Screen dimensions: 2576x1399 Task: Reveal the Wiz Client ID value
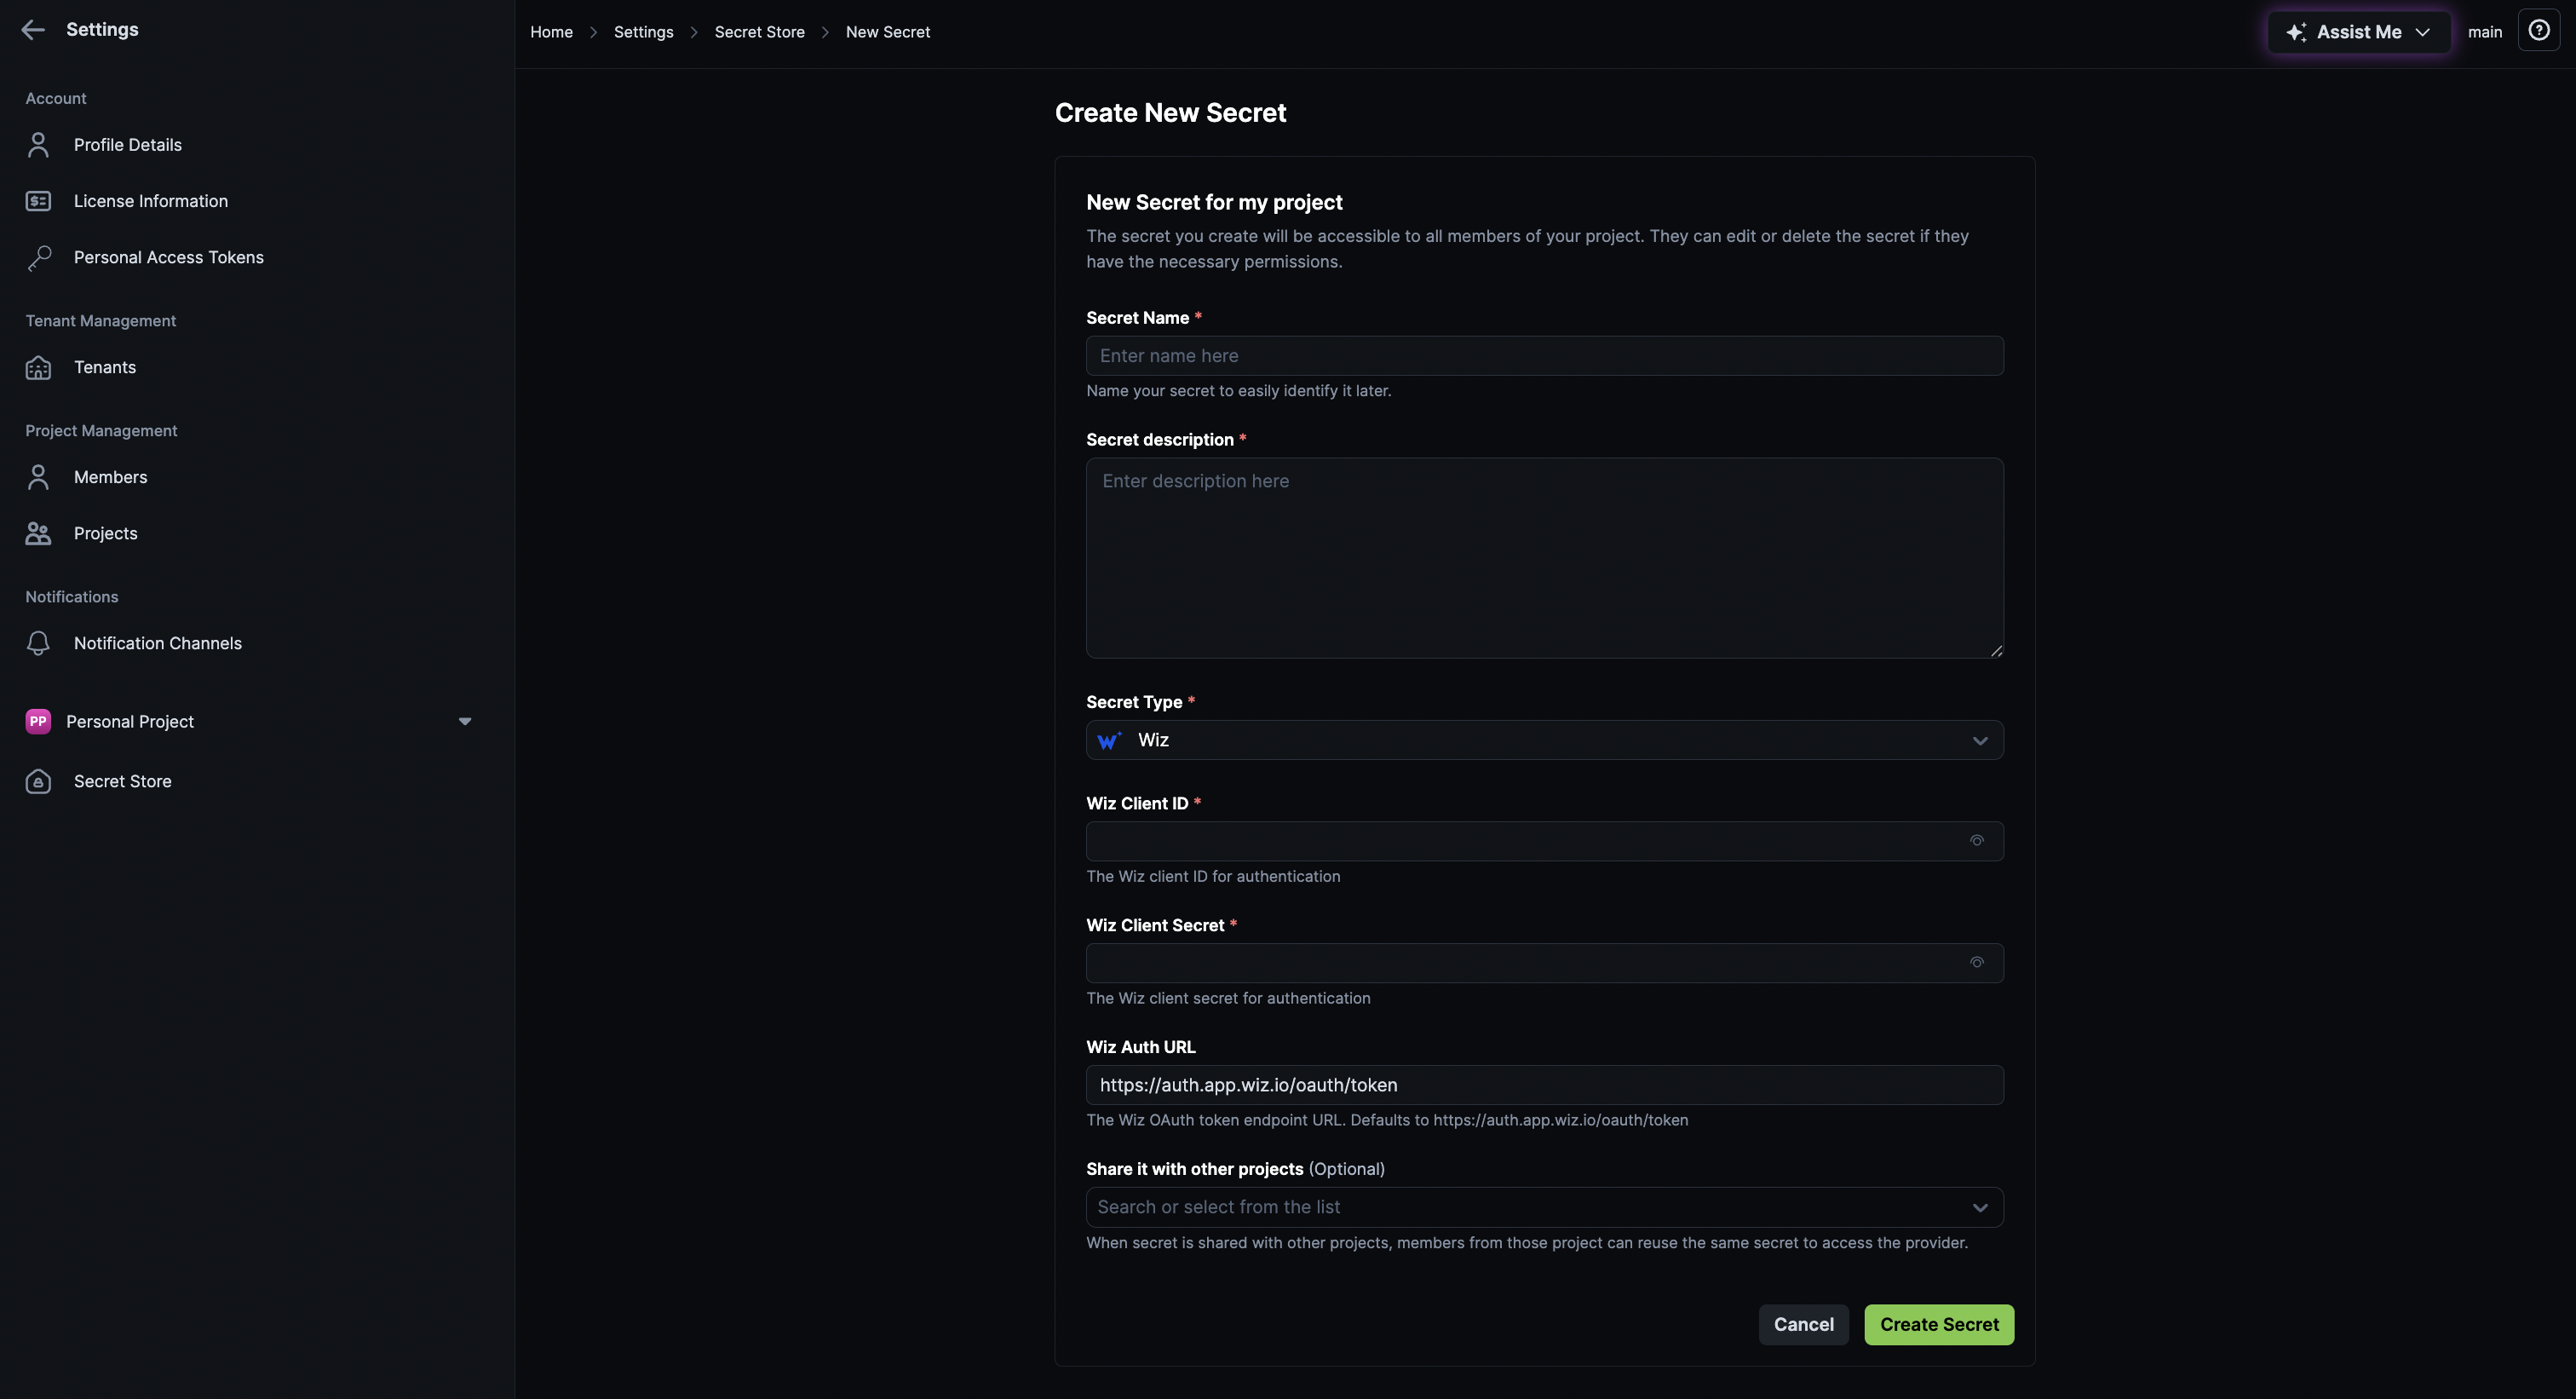coord(1976,841)
